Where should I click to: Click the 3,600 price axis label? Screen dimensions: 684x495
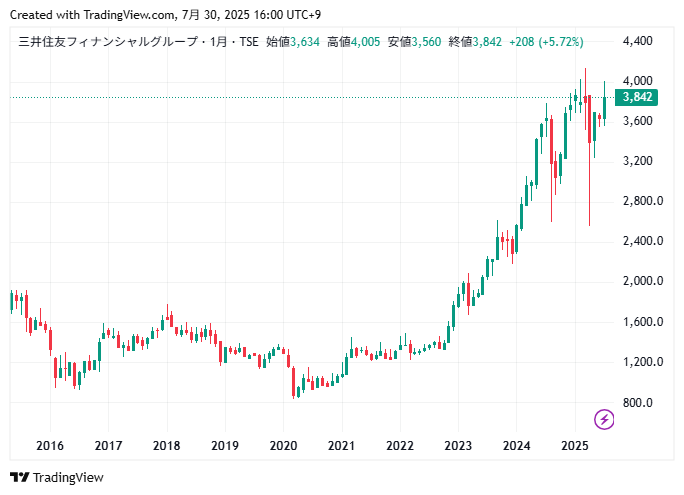click(x=638, y=121)
